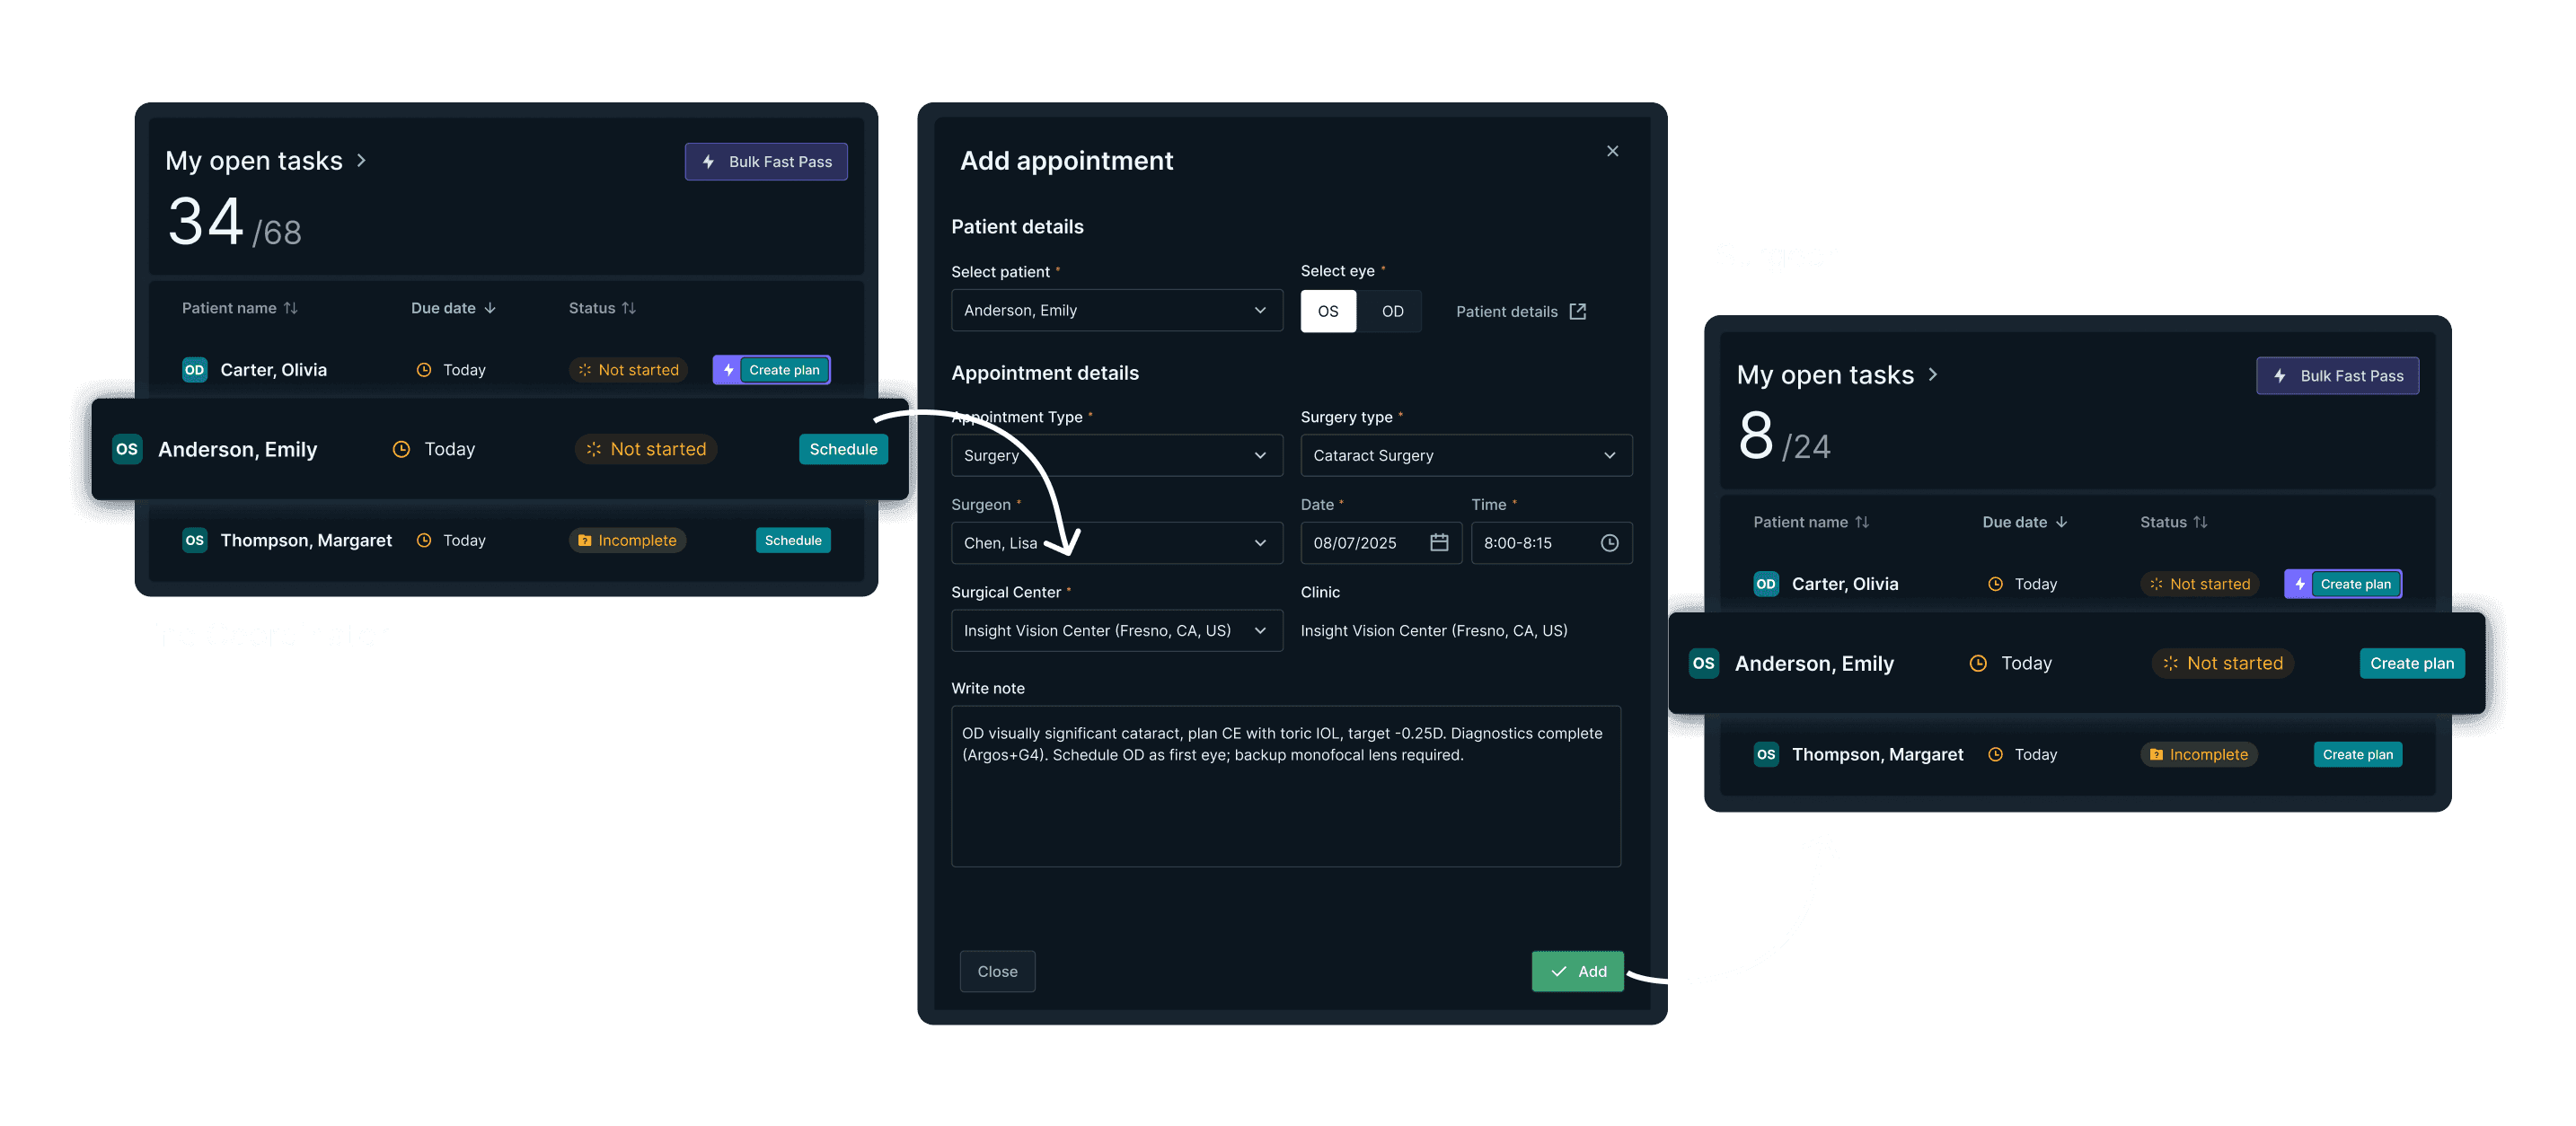This screenshot has height=1126, width=2576.
Task: Open the date calendar picker icon
Action: click(x=1439, y=542)
